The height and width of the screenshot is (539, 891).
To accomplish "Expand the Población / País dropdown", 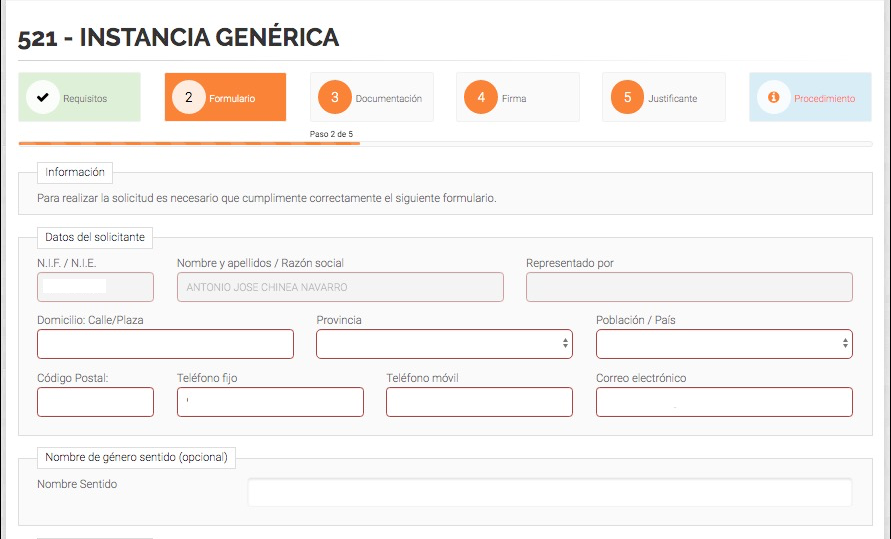I will coord(725,344).
